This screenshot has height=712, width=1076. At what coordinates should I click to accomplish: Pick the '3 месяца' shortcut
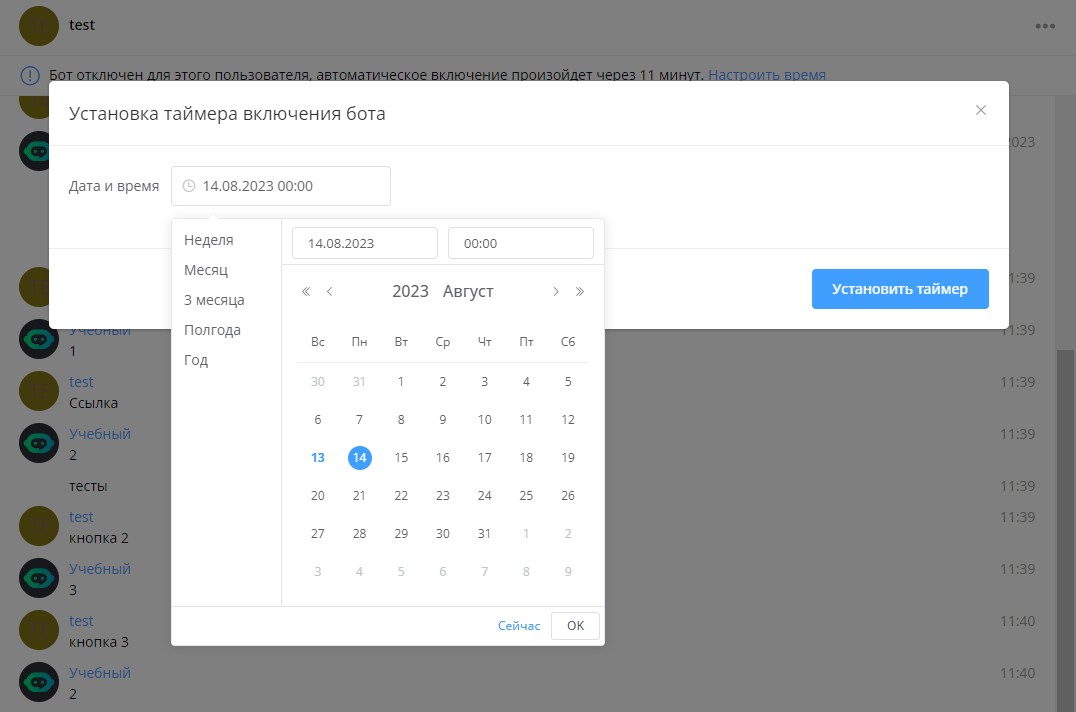[214, 300]
